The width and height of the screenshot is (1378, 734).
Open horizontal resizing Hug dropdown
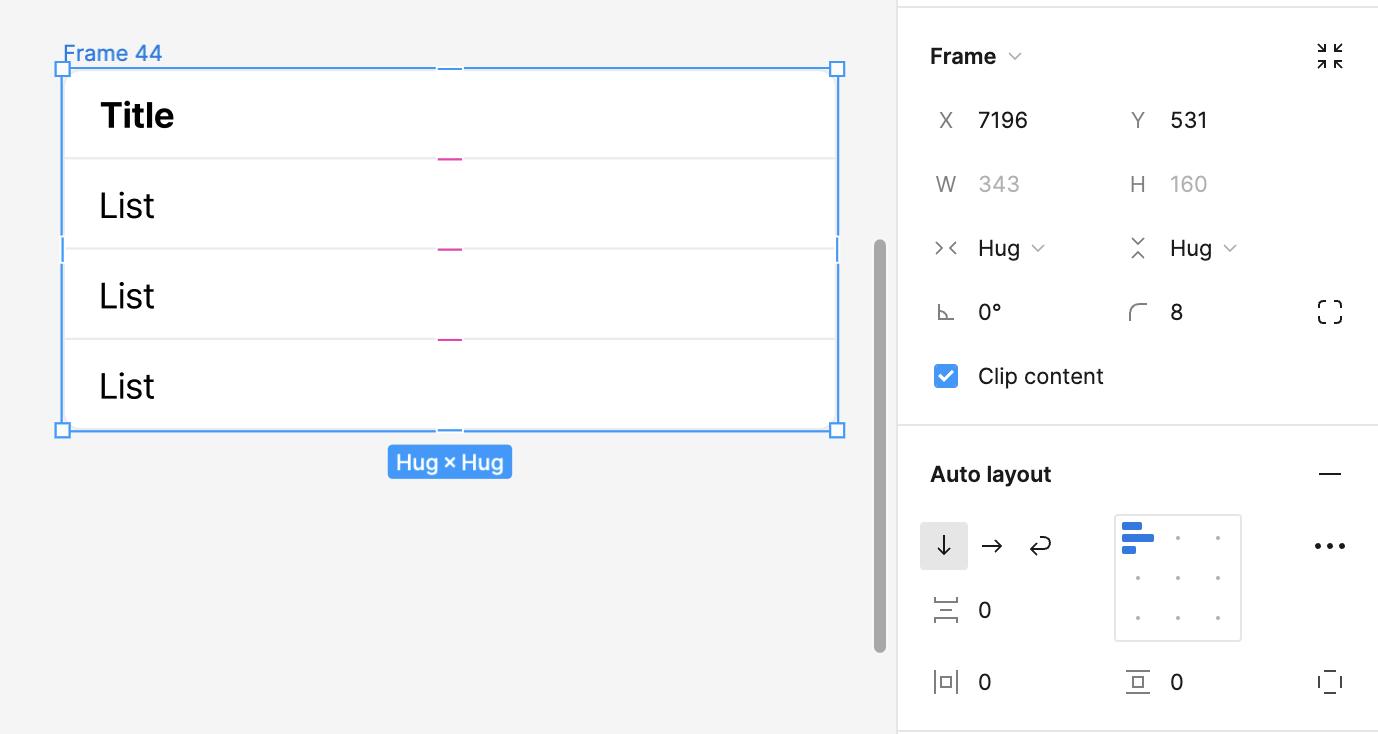pos(1010,249)
